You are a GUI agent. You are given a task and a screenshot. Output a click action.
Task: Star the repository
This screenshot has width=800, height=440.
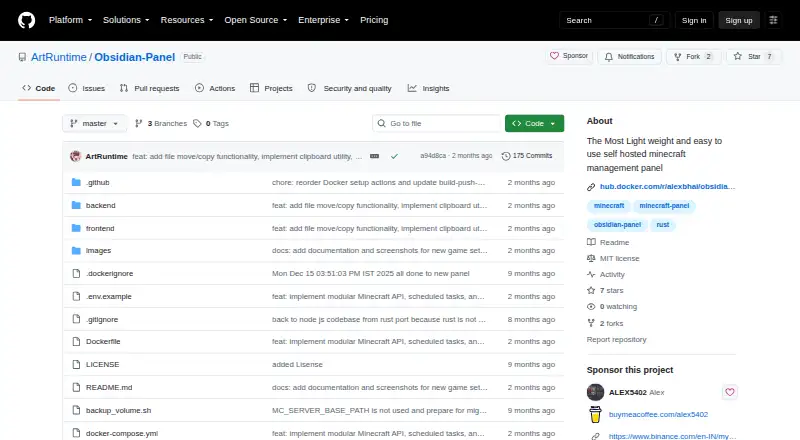(x=754, y=57)
